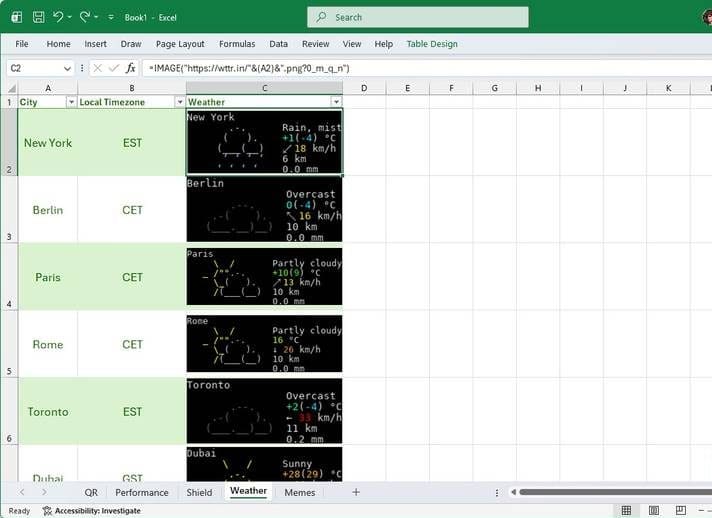This screenshot has height=518, width=712.
Task: Open the Page Layout tab
Action: (x=180, y=44)
